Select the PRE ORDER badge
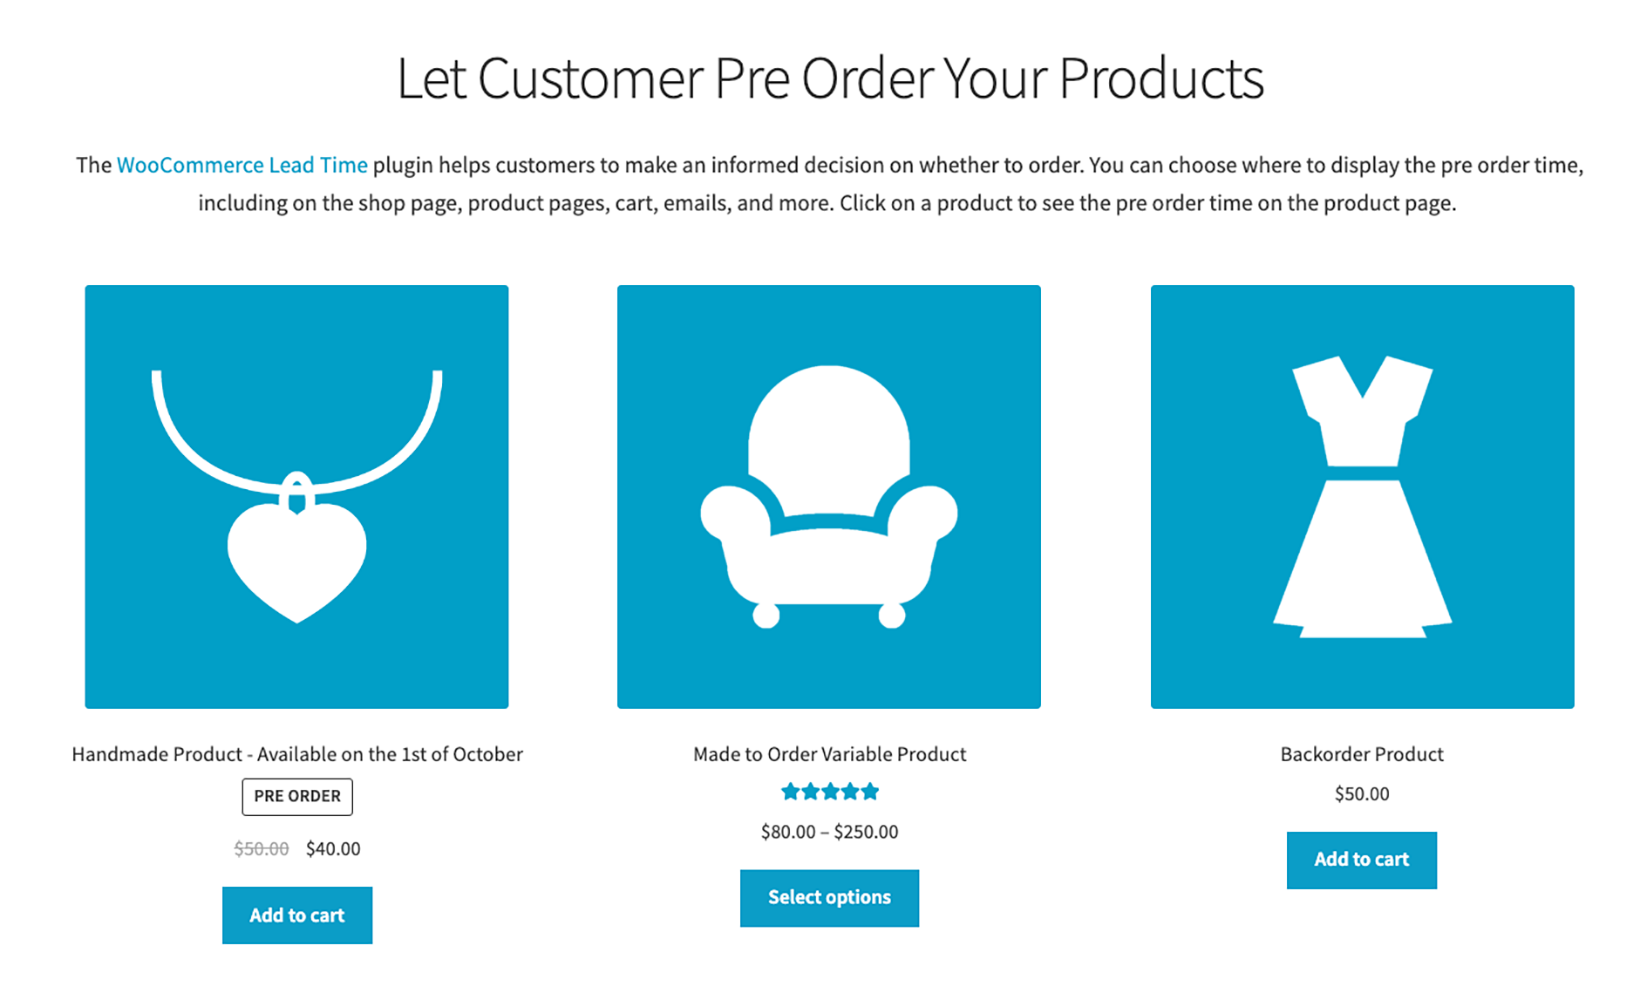This screenshot has width=1640, height=1007. click(297, 797)
